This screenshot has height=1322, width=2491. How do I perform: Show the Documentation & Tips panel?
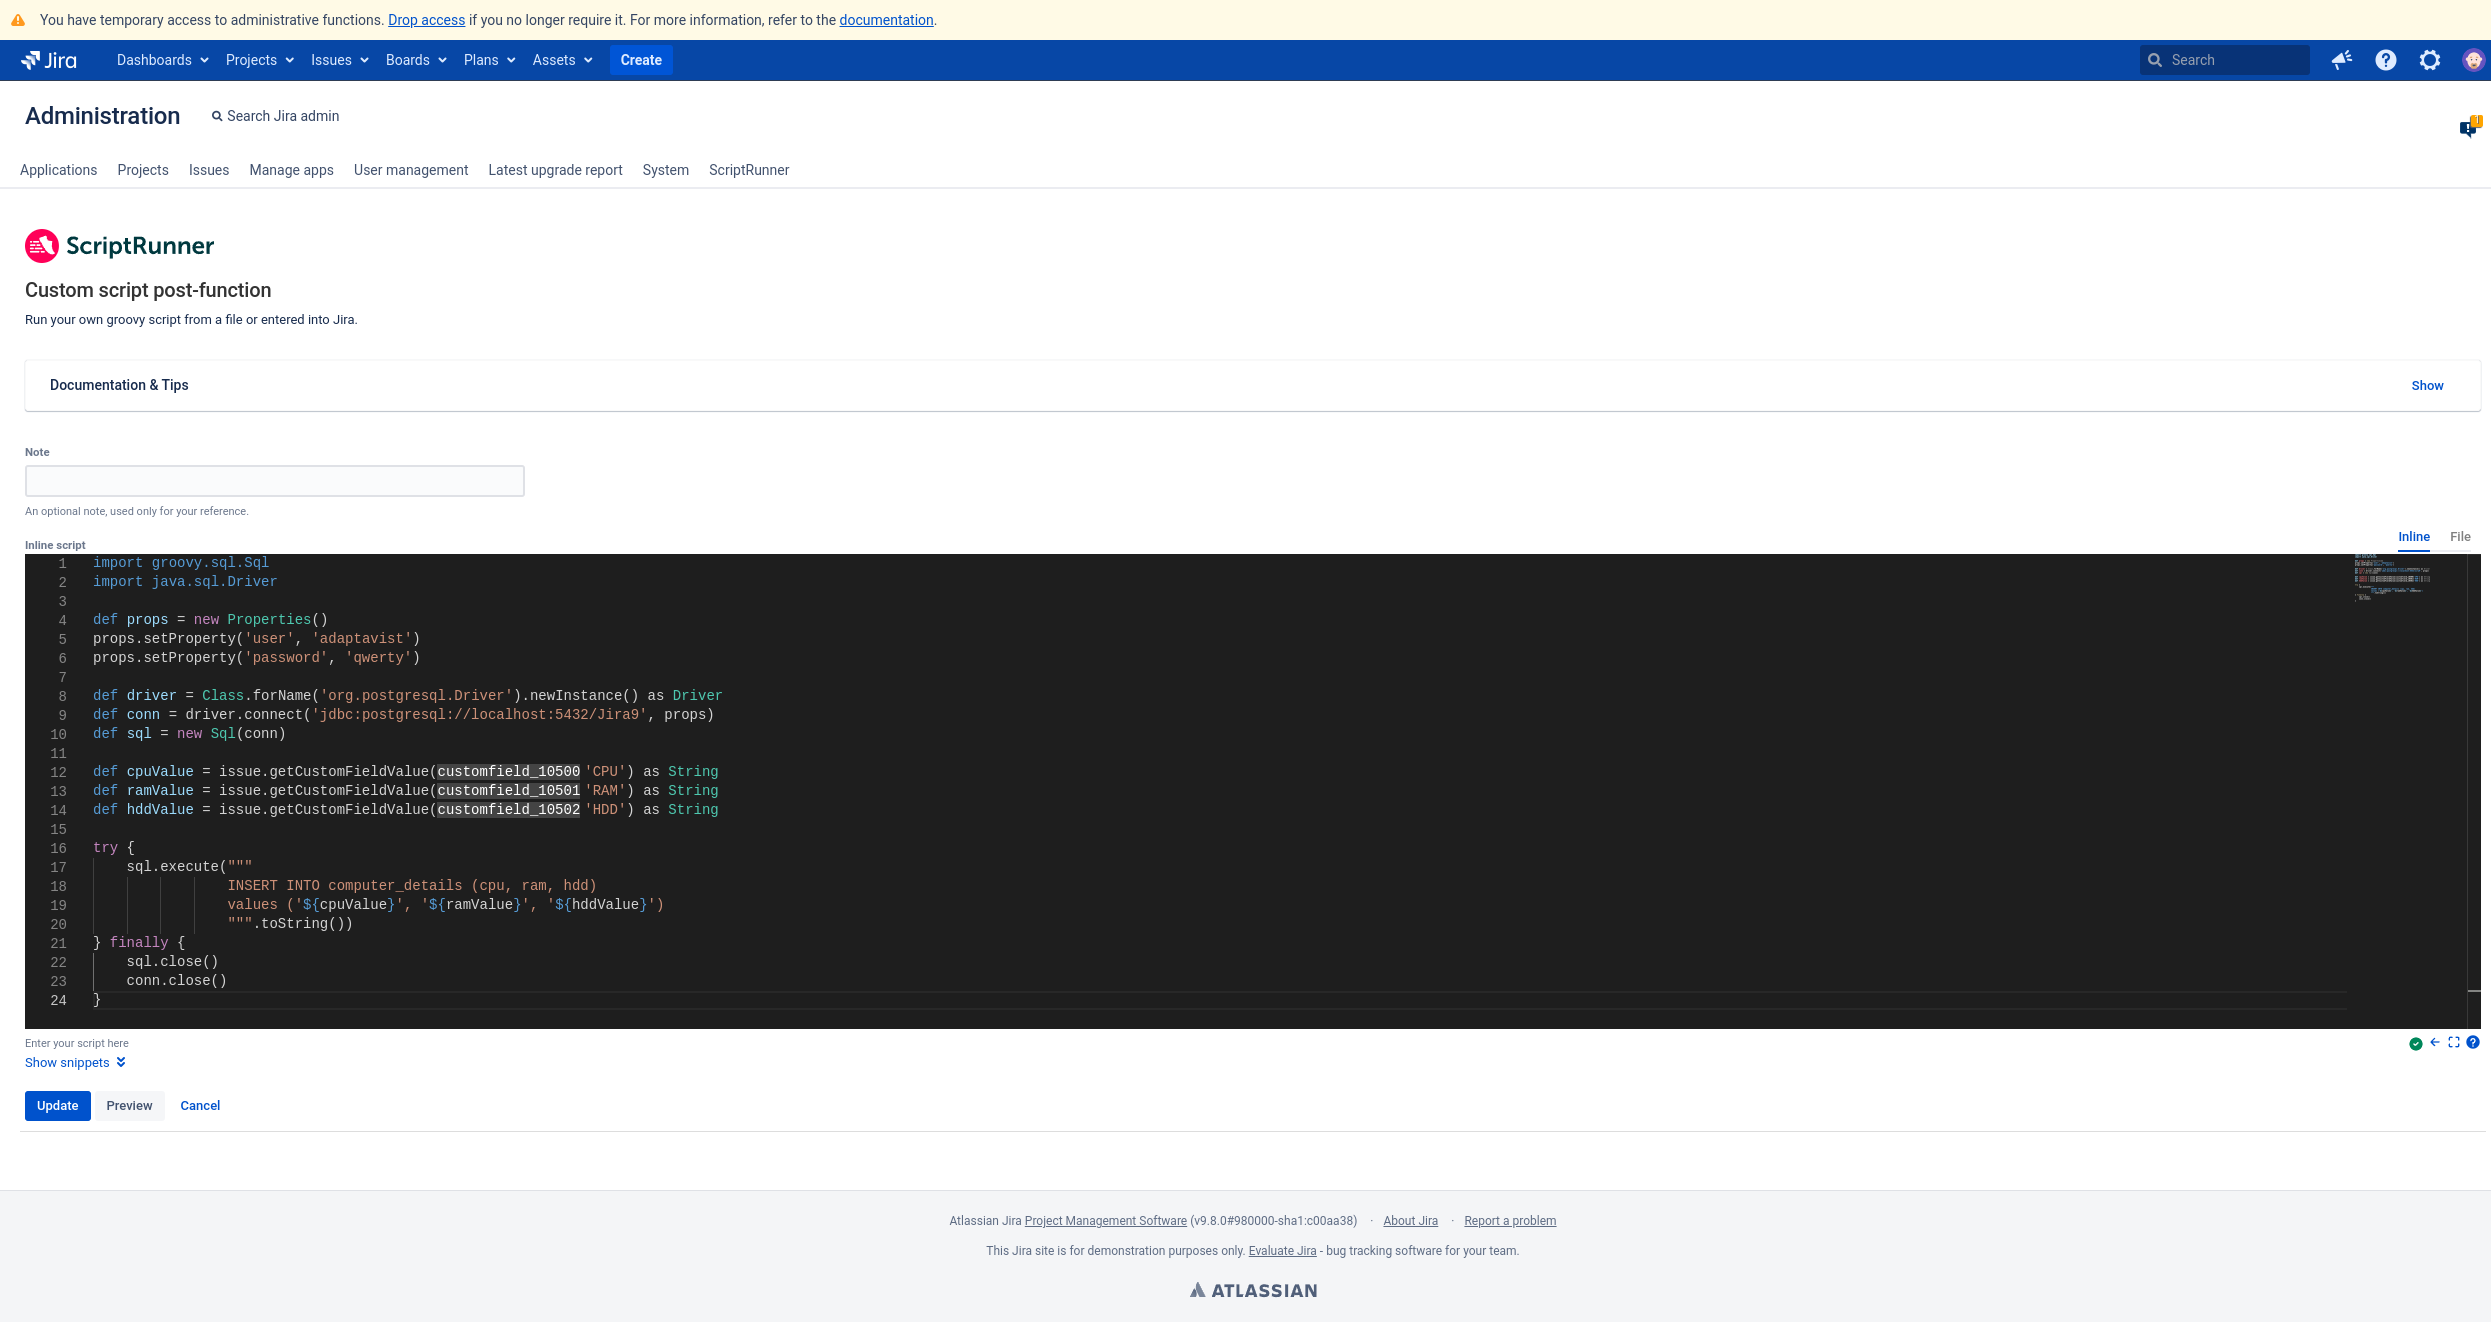(2427, 385)
